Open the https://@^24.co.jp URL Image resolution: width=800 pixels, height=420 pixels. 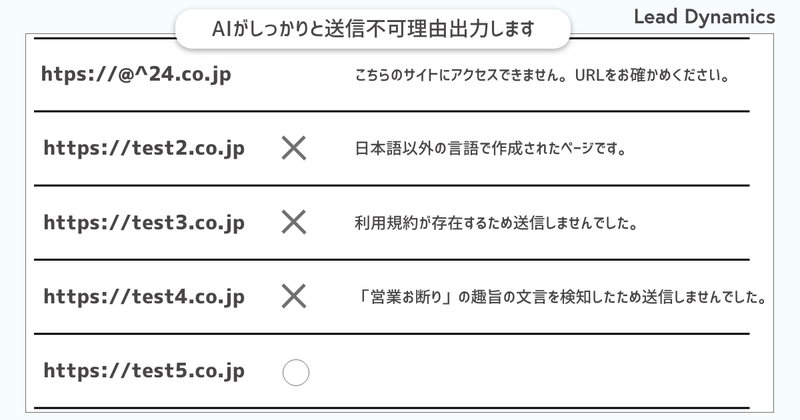(x=136, y=75)
